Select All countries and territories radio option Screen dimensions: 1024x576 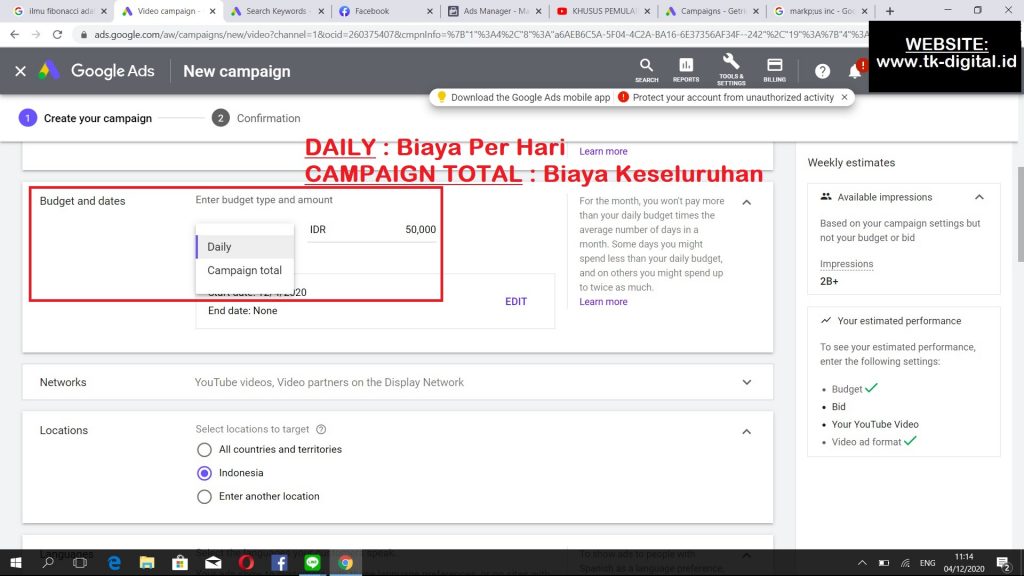pyautogui.click(x=205, y=450)
